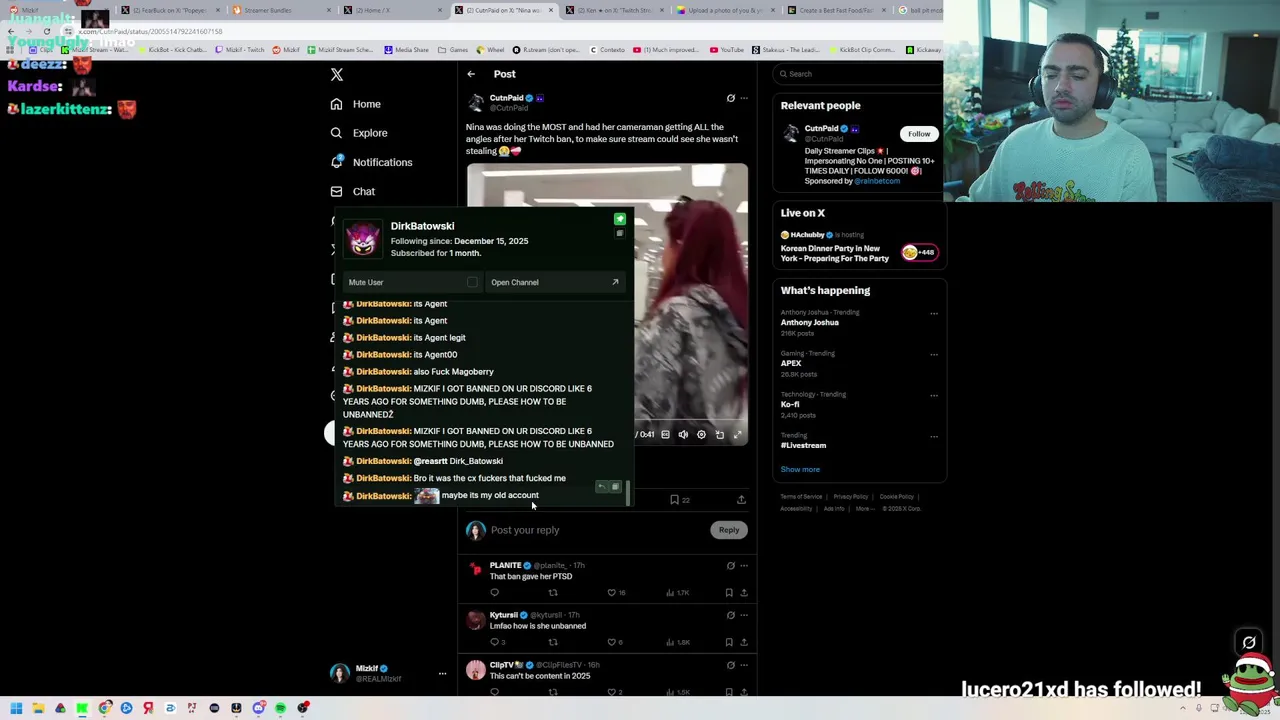The width and height of the screenshot is (1280, 720).
Task: Click the copy icon below pin in user card
Action: (620, 234)
